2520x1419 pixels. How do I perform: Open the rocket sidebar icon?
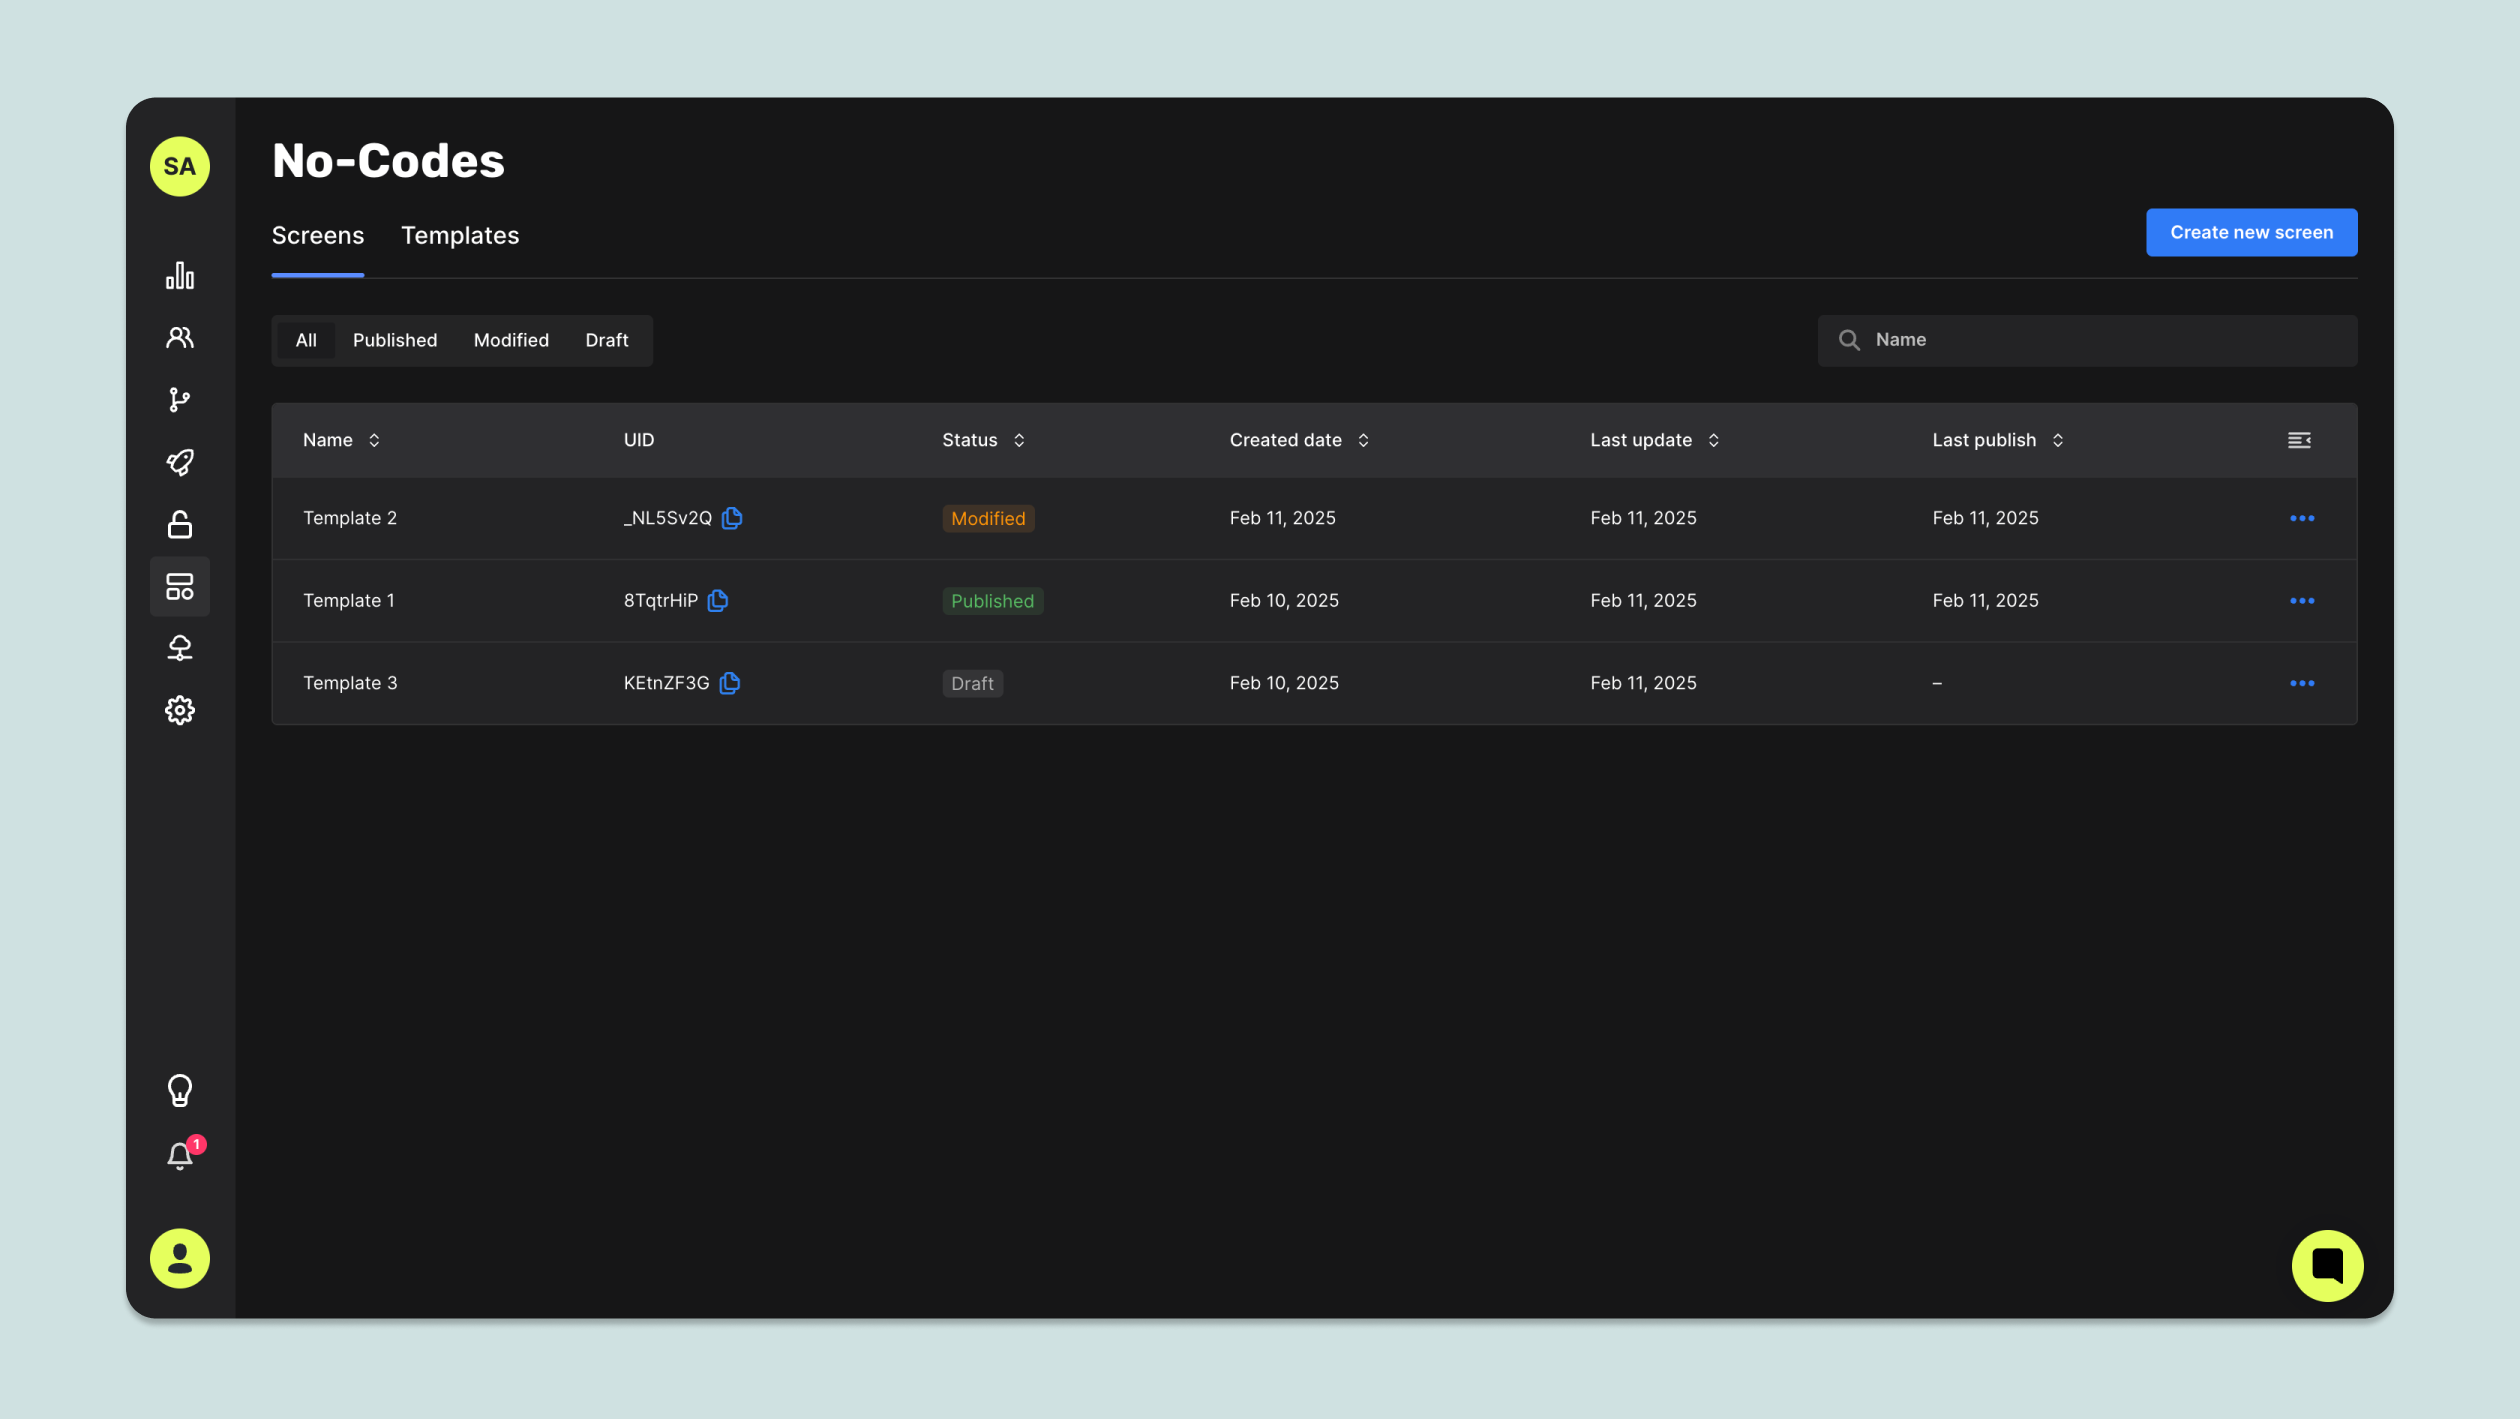[x=180, y=462]
